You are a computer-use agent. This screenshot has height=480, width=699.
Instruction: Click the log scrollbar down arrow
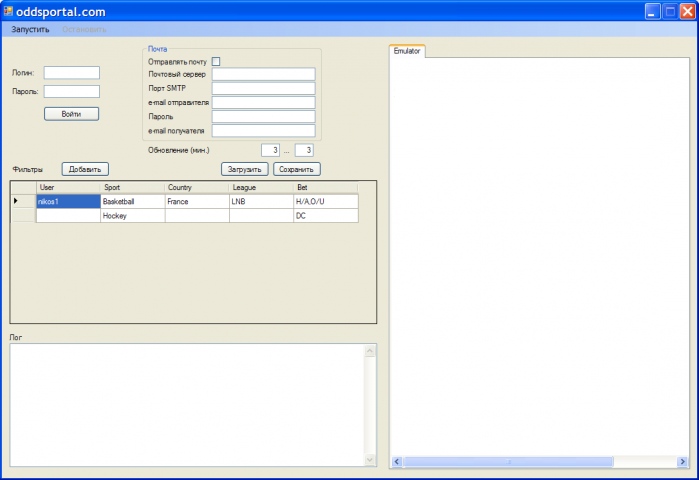click(x=370, y=459)
